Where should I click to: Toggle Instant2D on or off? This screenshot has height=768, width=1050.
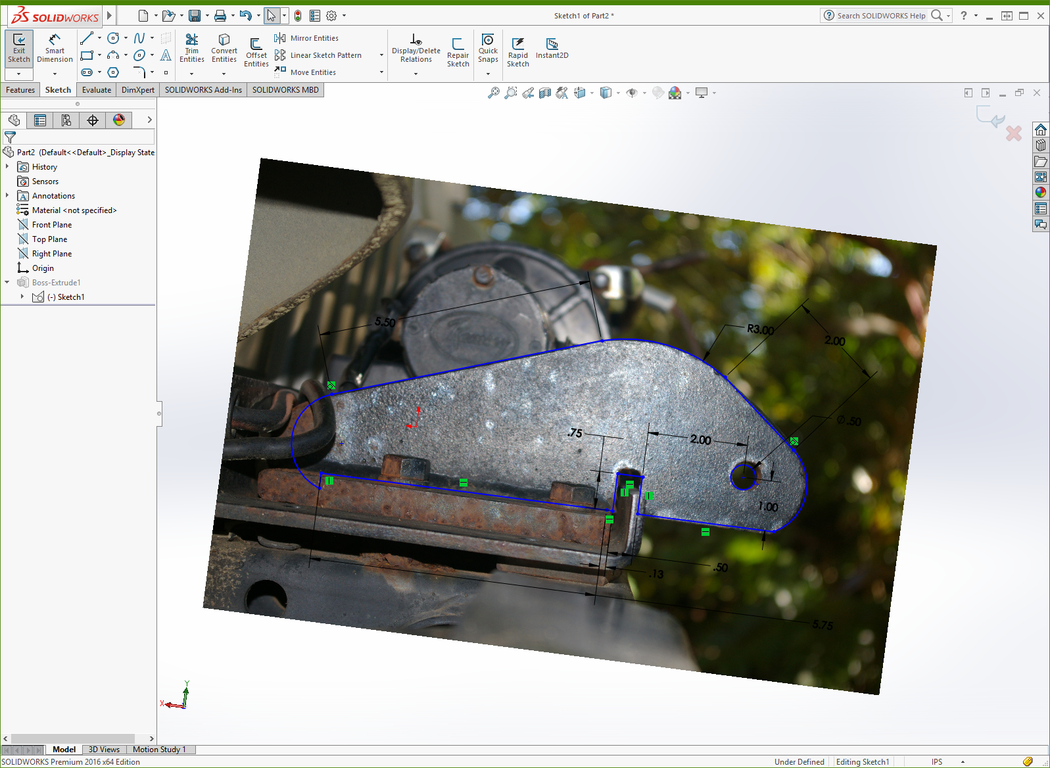click(552, 49)
